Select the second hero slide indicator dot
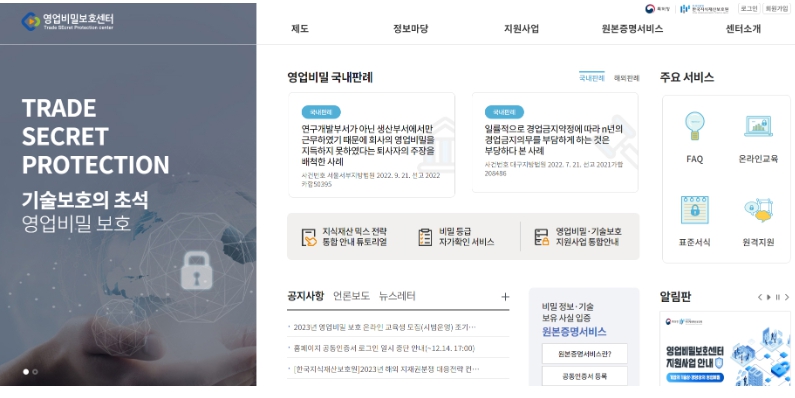 (x=35, y=372)
